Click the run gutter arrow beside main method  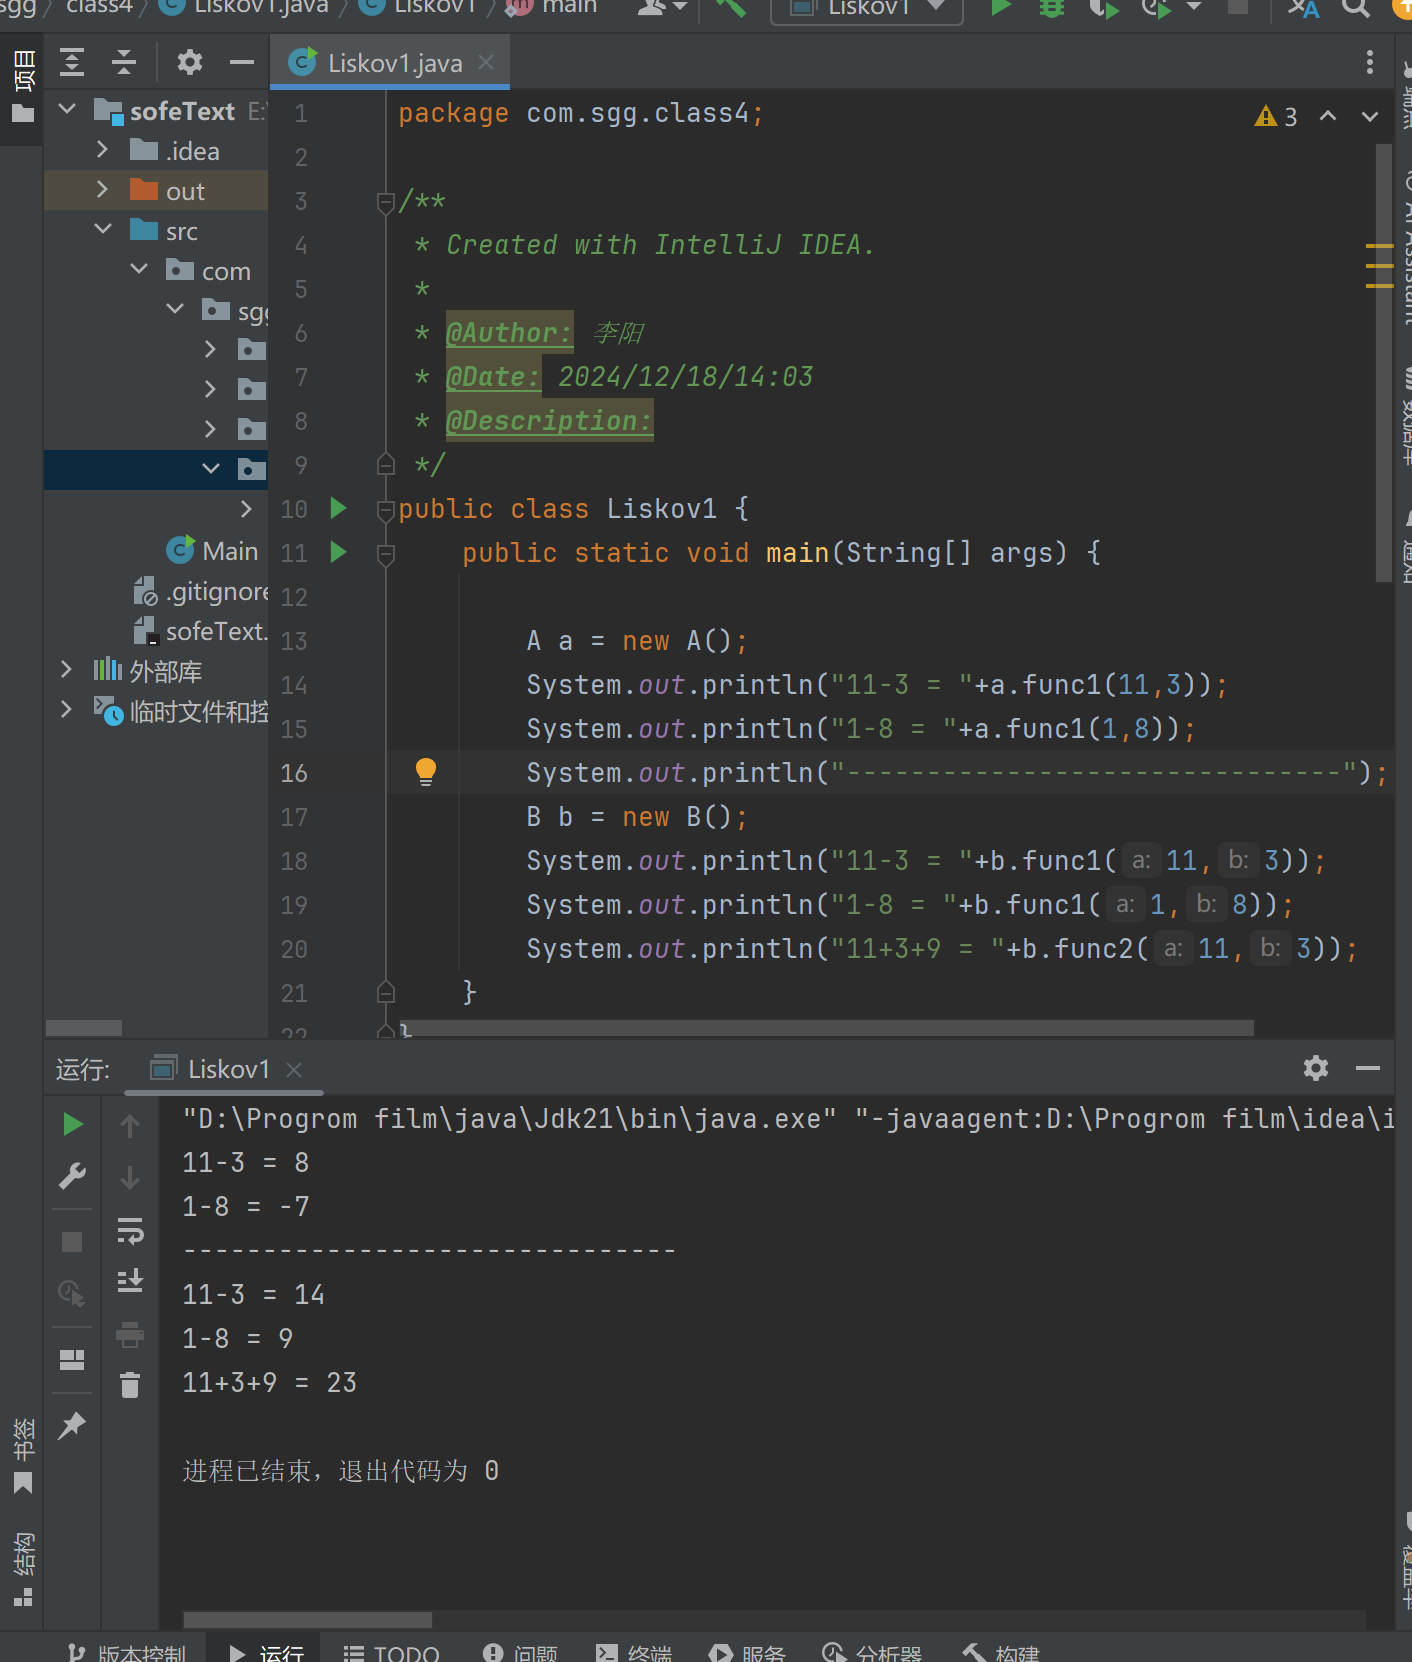[338, 552]
